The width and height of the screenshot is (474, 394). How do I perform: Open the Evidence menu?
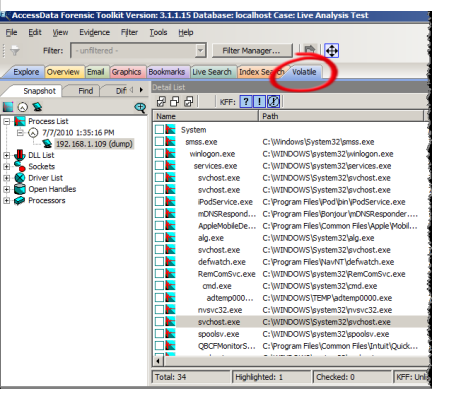tap(94, 32)
